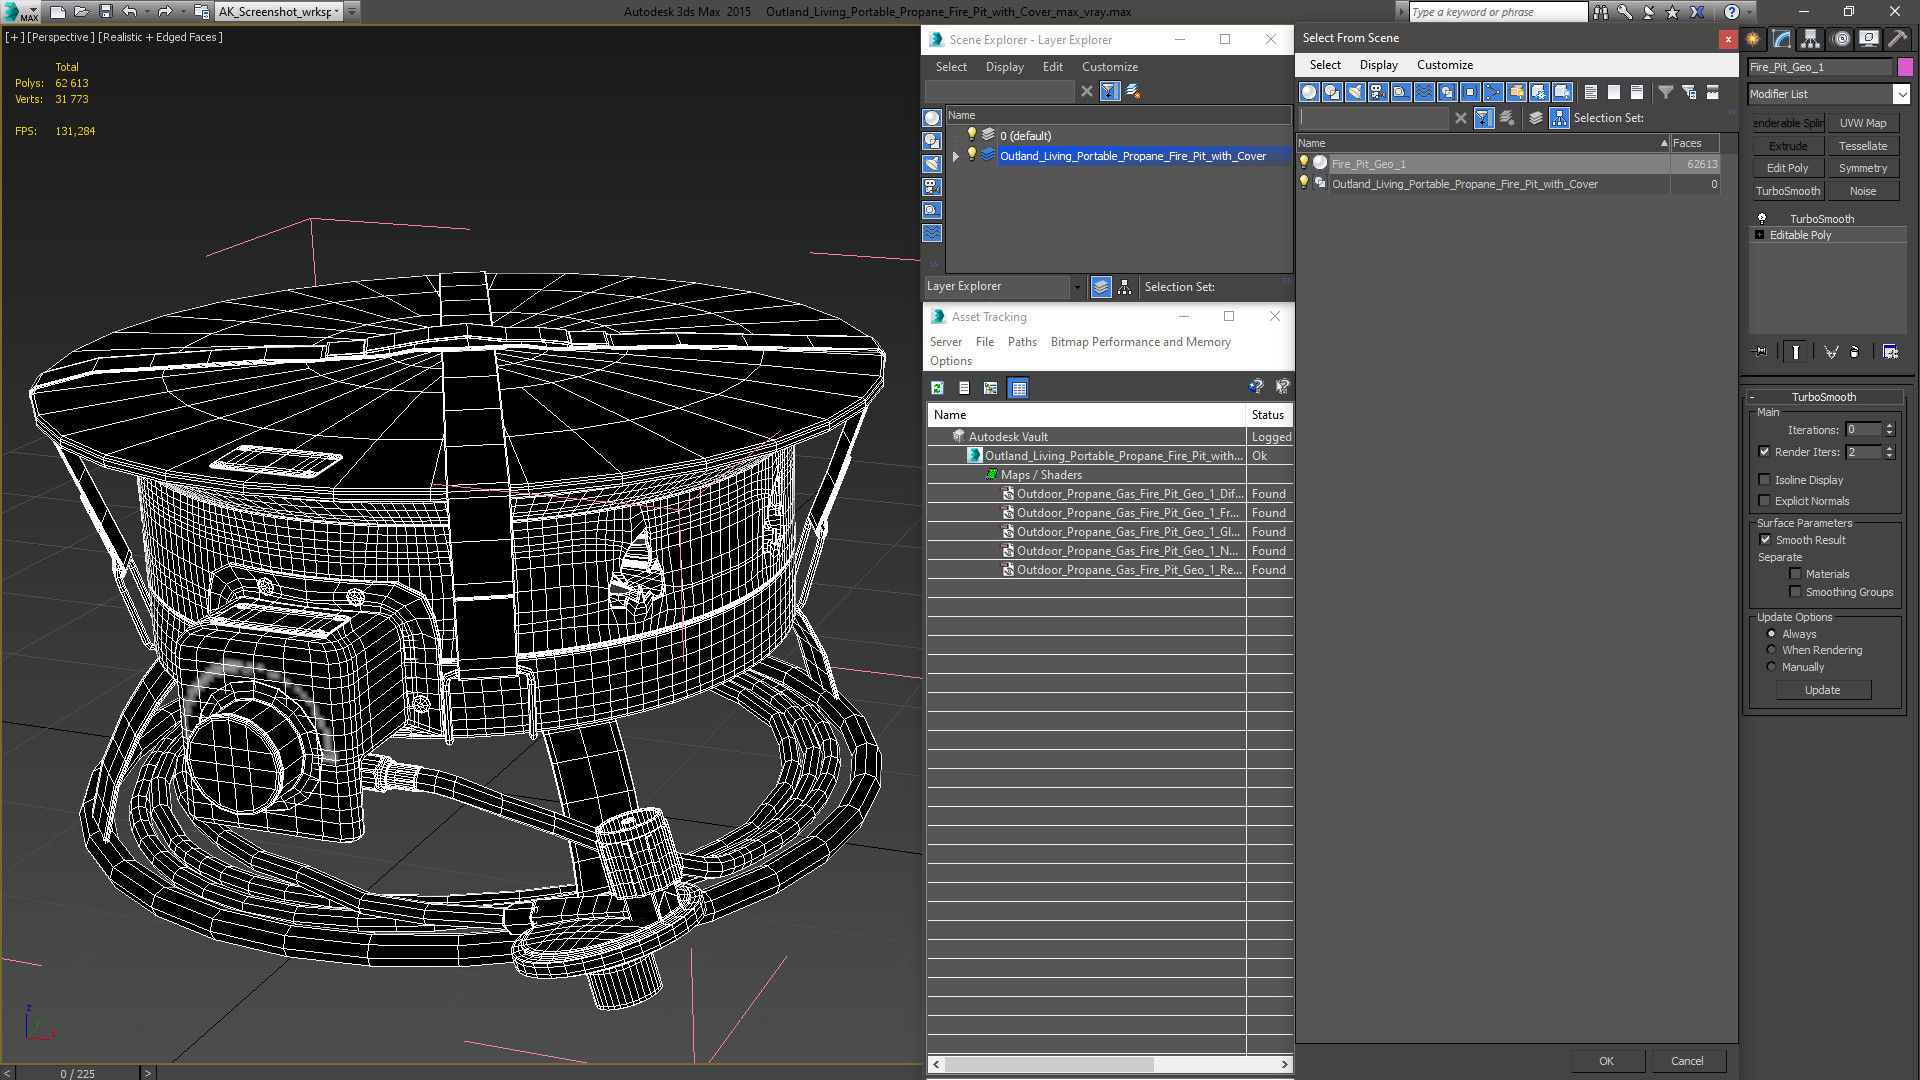The width and height of the screenshot is (1920, 1080).
Task: Click Select All icon in Select From Scene
Action: (x=1591, y=92)
